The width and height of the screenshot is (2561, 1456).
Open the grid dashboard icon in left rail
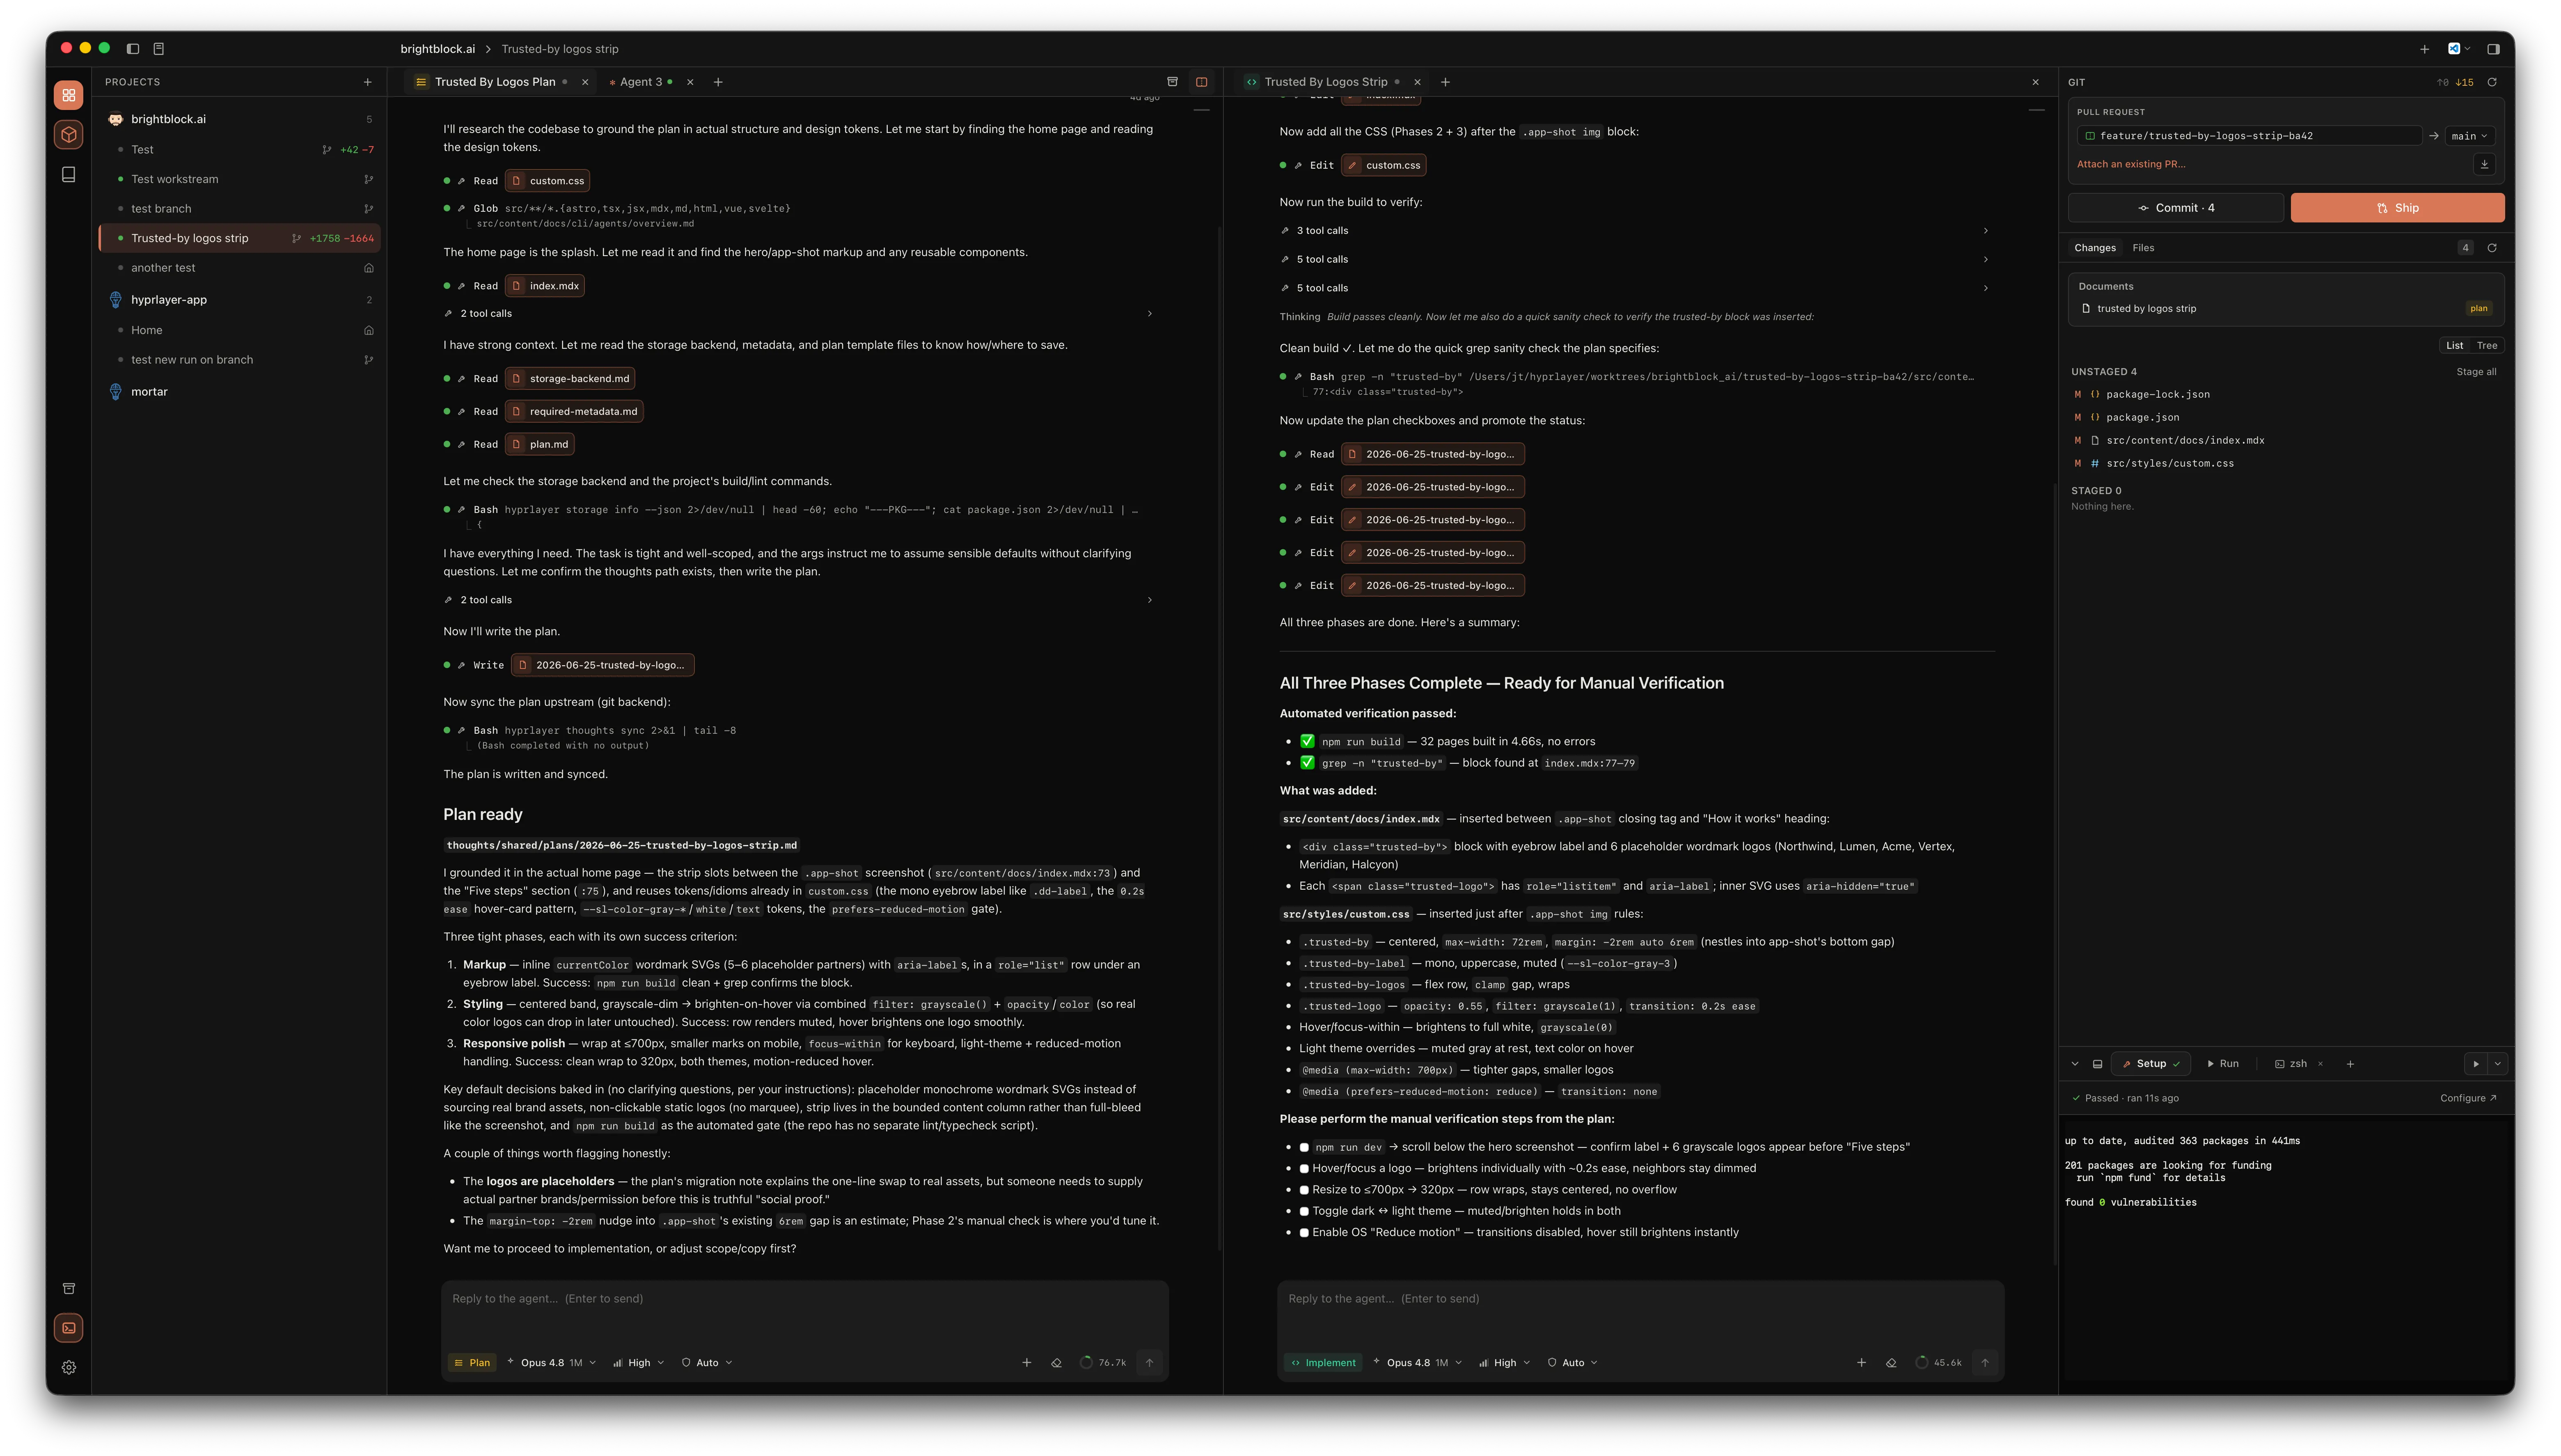68,95
